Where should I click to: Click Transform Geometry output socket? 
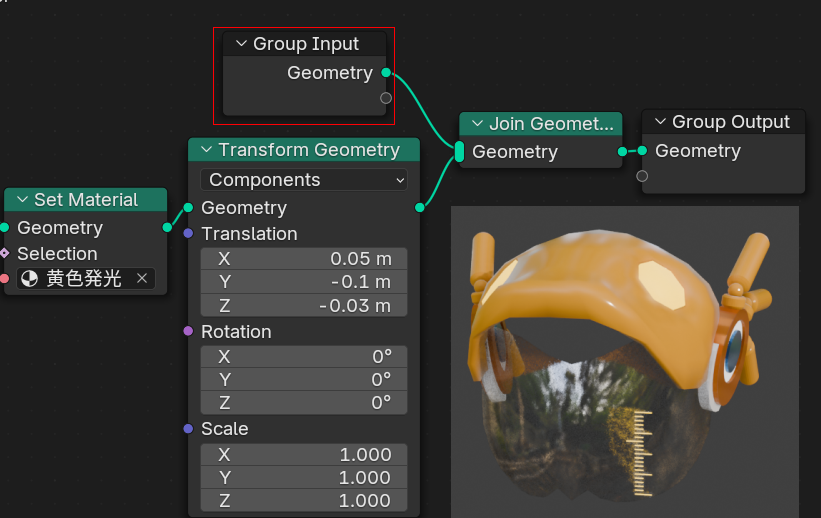tap(419, 208)
